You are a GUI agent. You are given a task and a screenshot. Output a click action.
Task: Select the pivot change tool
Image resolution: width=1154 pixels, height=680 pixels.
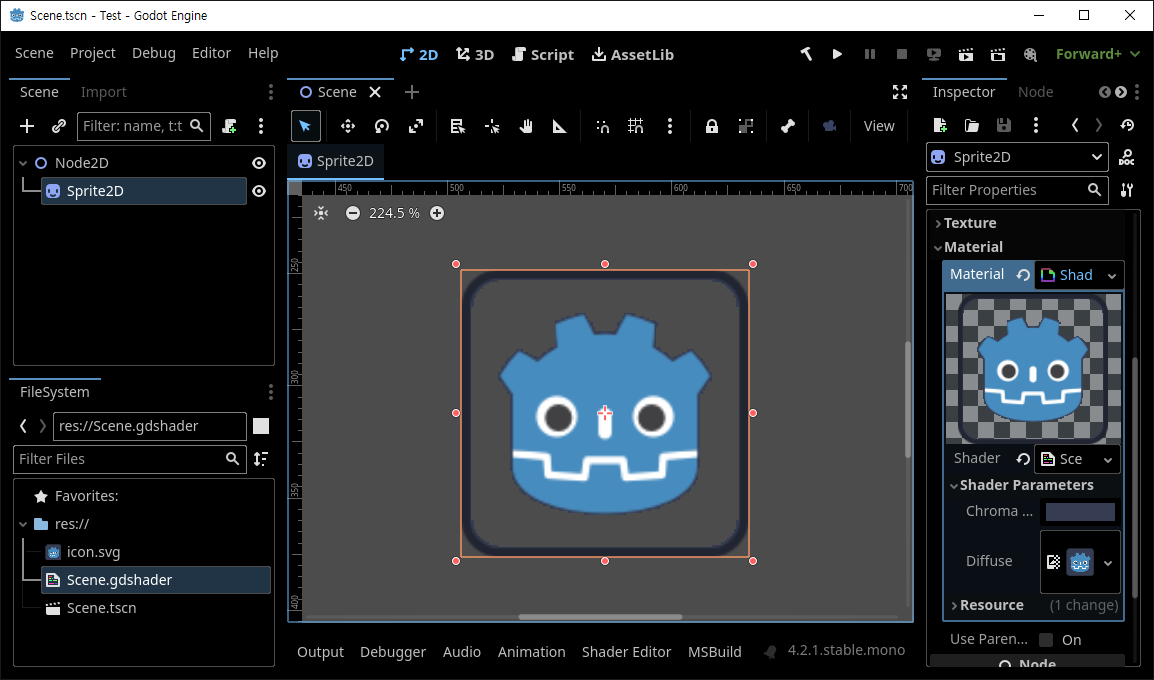[x=492, y=127]
